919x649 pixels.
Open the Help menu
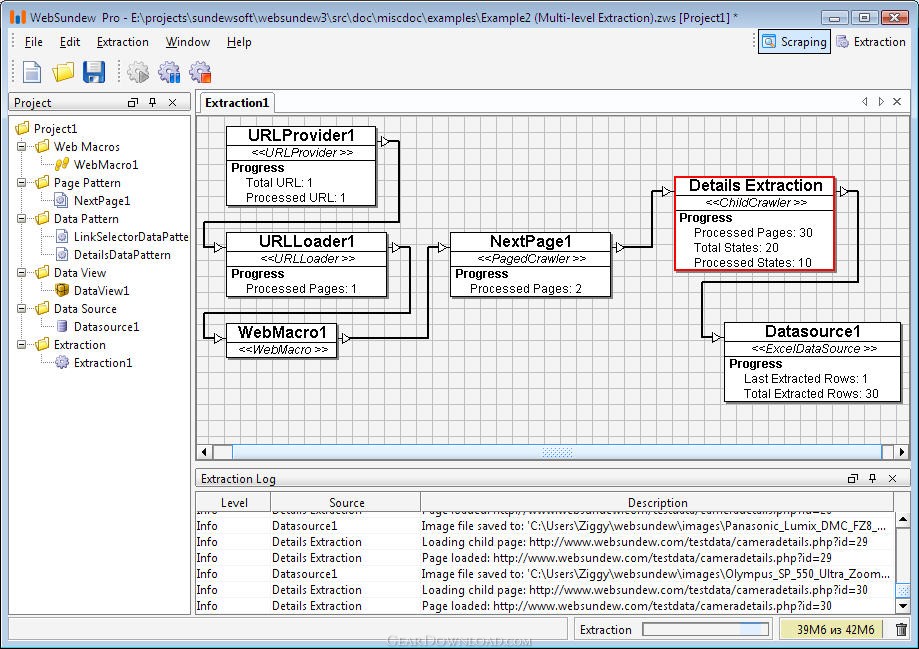(239, 42)
